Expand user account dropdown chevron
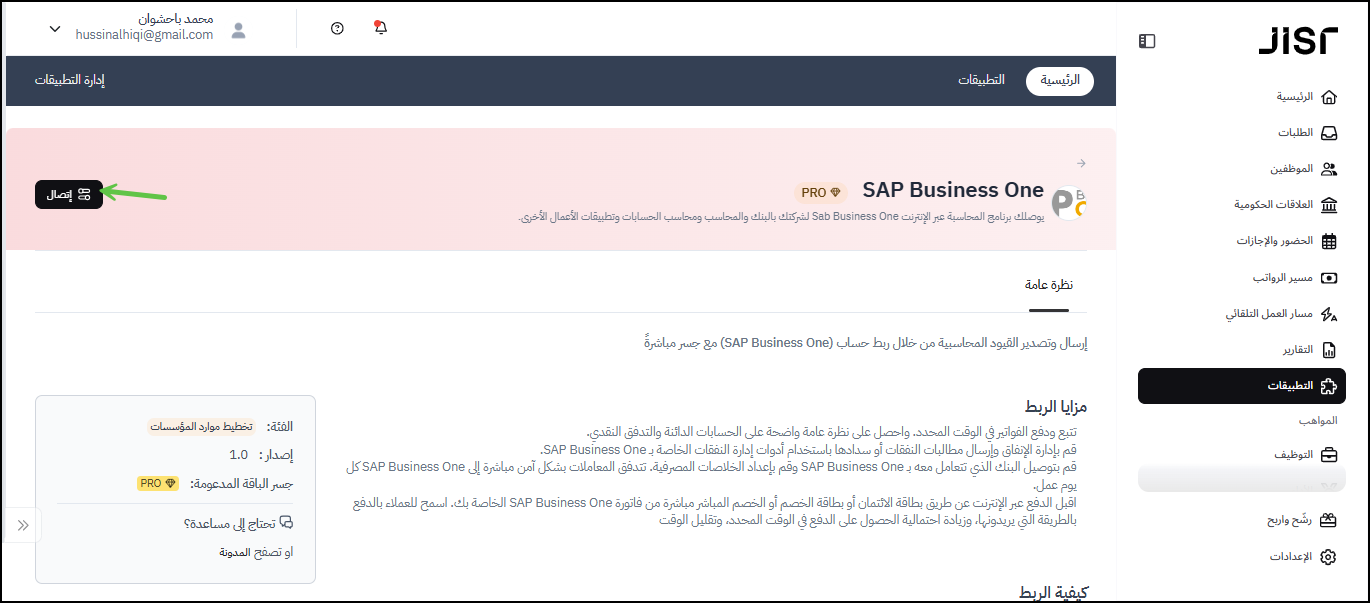The image size is (1370, 603). [x=55, y=29]
